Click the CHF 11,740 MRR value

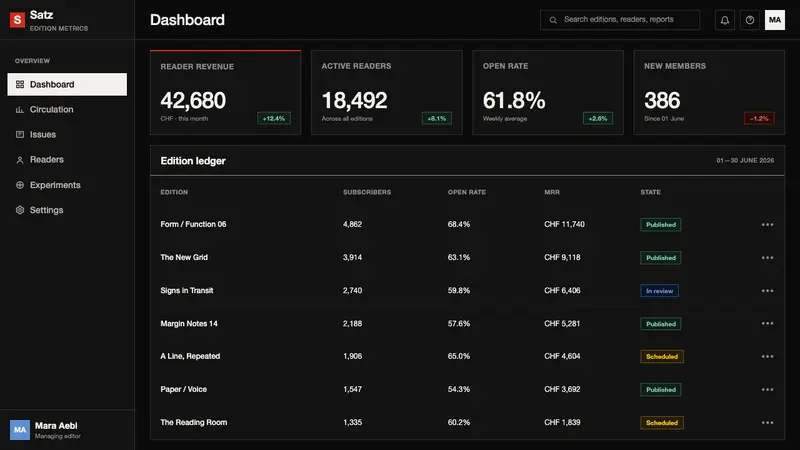click(564, 224)
